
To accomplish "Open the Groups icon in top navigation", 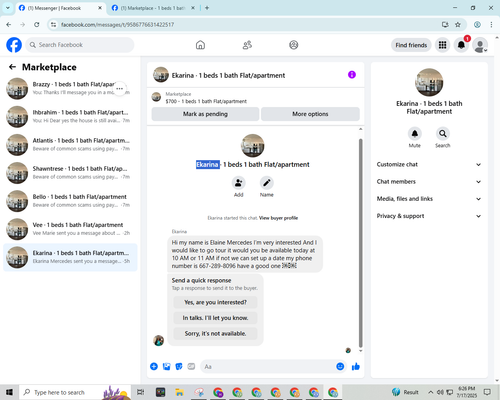I will point(294,45).
